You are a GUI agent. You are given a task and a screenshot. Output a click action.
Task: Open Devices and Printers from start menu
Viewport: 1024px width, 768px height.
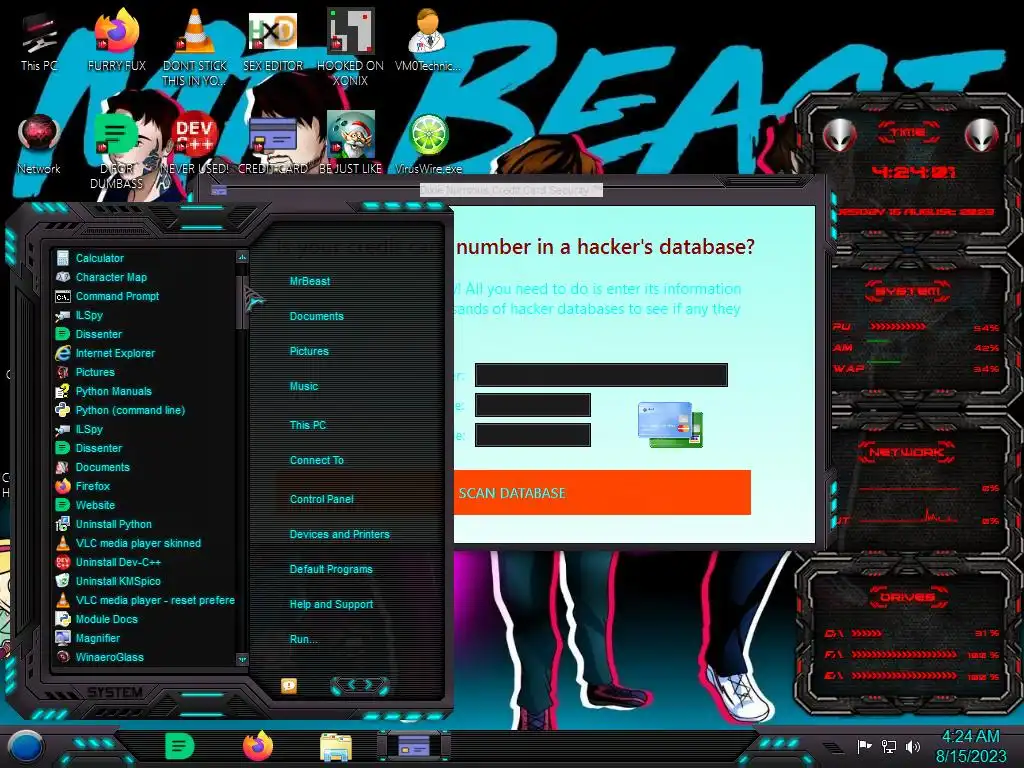tap(339, 534)
